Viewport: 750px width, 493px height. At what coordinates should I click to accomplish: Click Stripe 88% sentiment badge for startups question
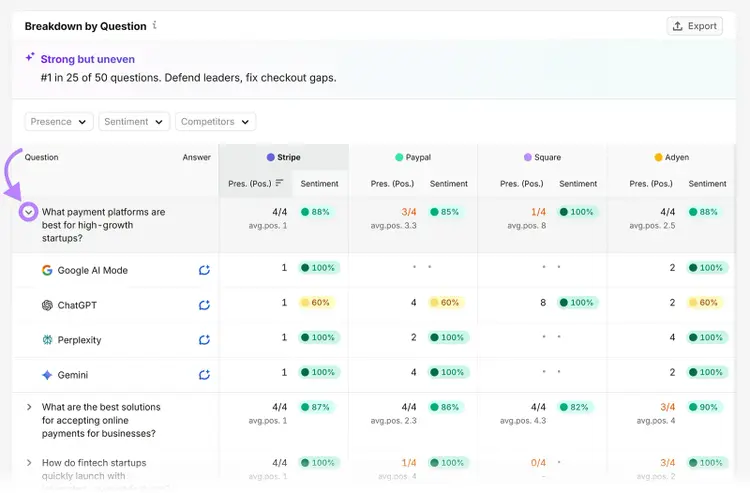click(316, 212)
